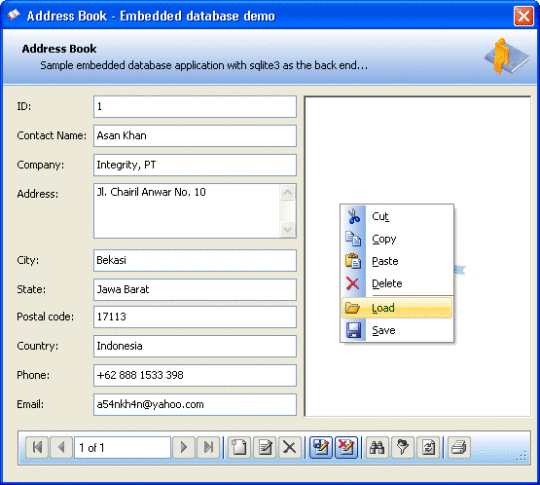Viewport: 540px width, 485px height.
Task: Click the Phone field
Action: 195,375
